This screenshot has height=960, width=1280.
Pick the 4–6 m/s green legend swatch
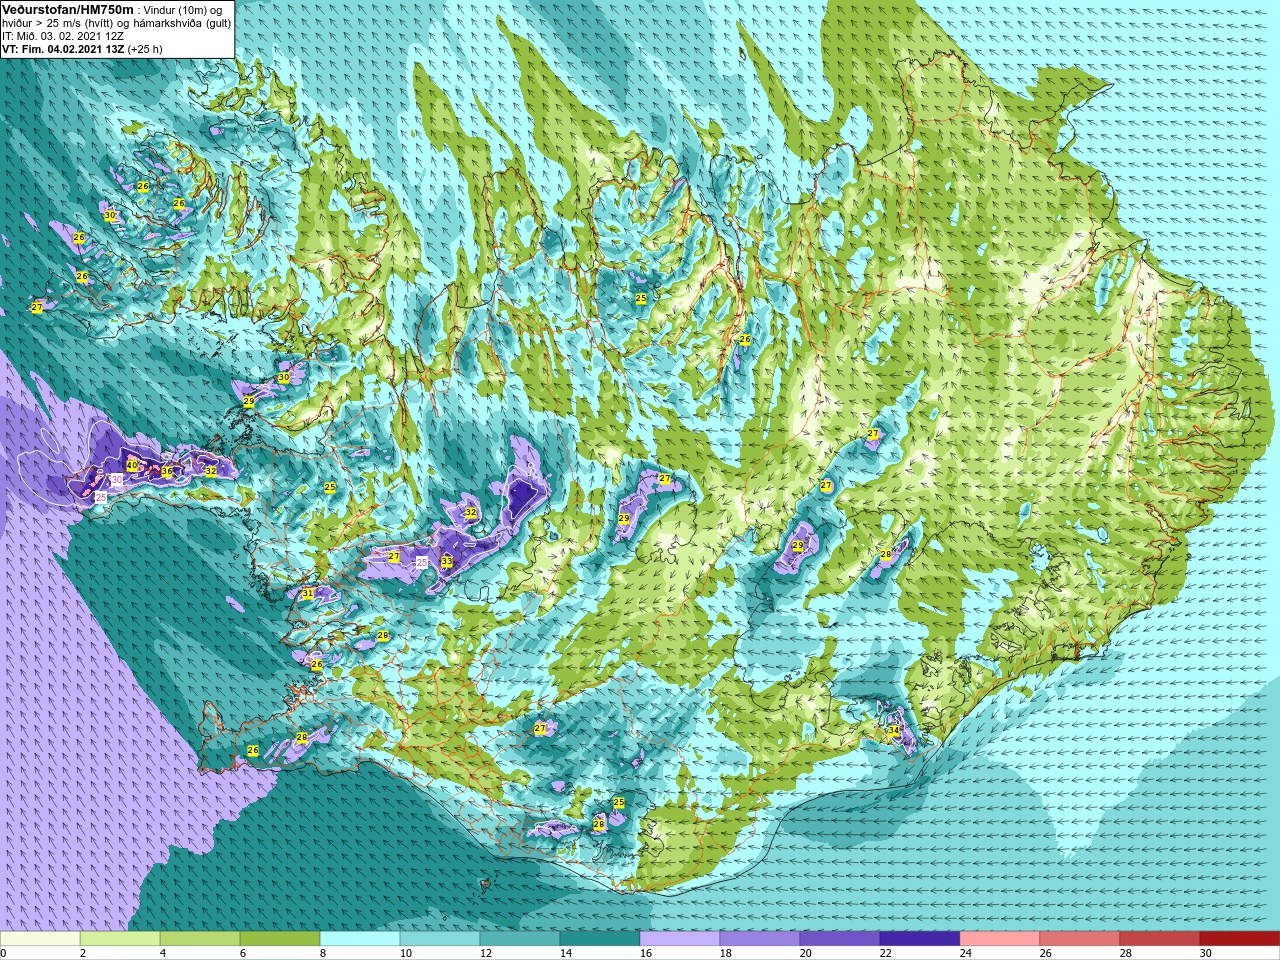(x=200, y=939)
